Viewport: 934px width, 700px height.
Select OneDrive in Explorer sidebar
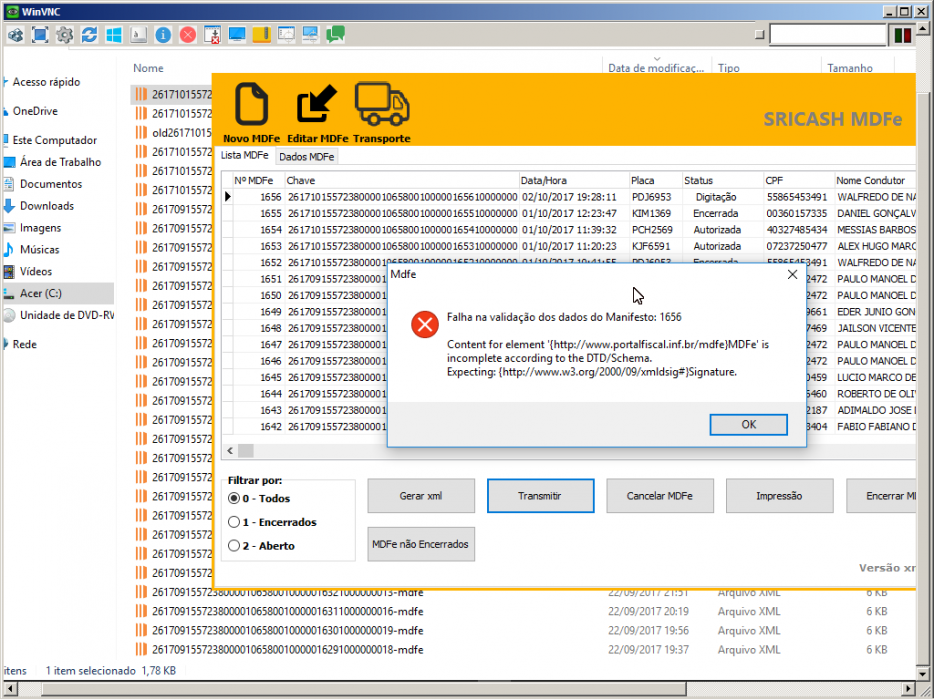click(x=35, y=111)
